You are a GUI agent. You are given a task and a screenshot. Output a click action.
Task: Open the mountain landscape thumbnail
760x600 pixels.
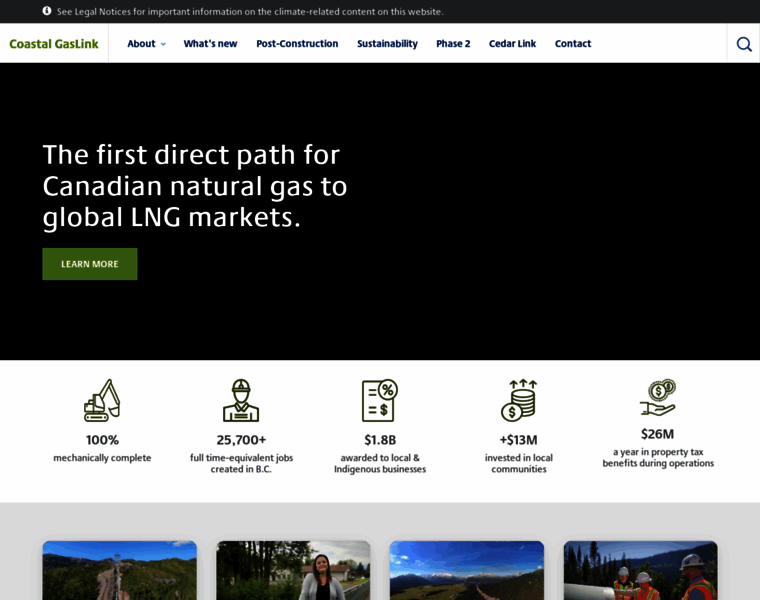tap(467, 570)
